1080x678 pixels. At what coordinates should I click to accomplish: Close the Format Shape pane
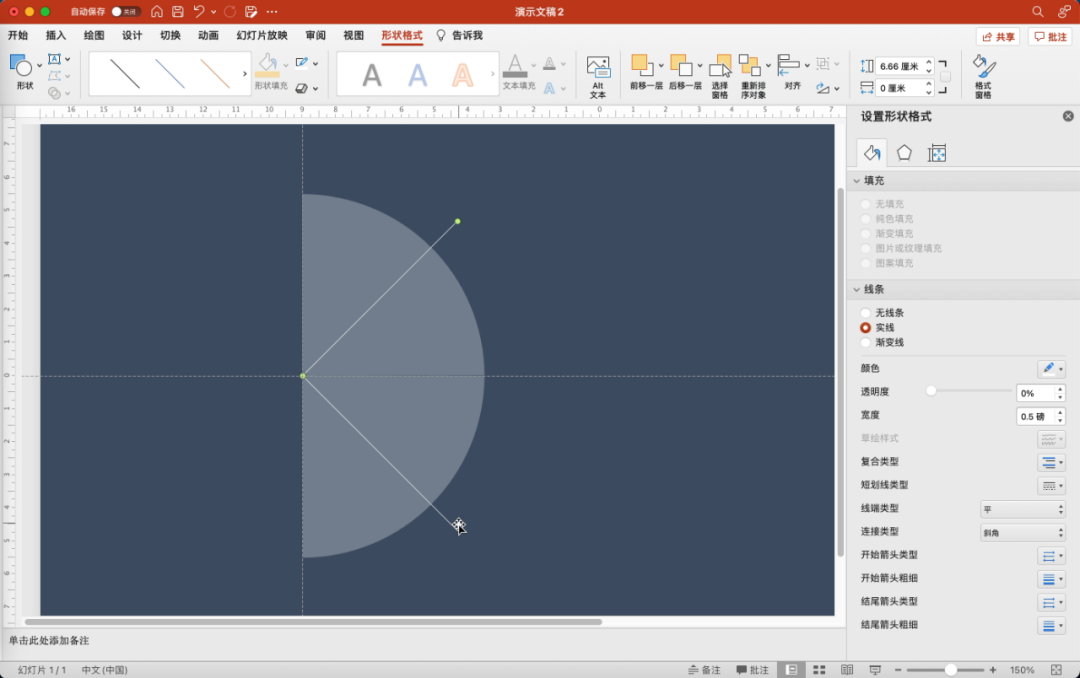1068,116
